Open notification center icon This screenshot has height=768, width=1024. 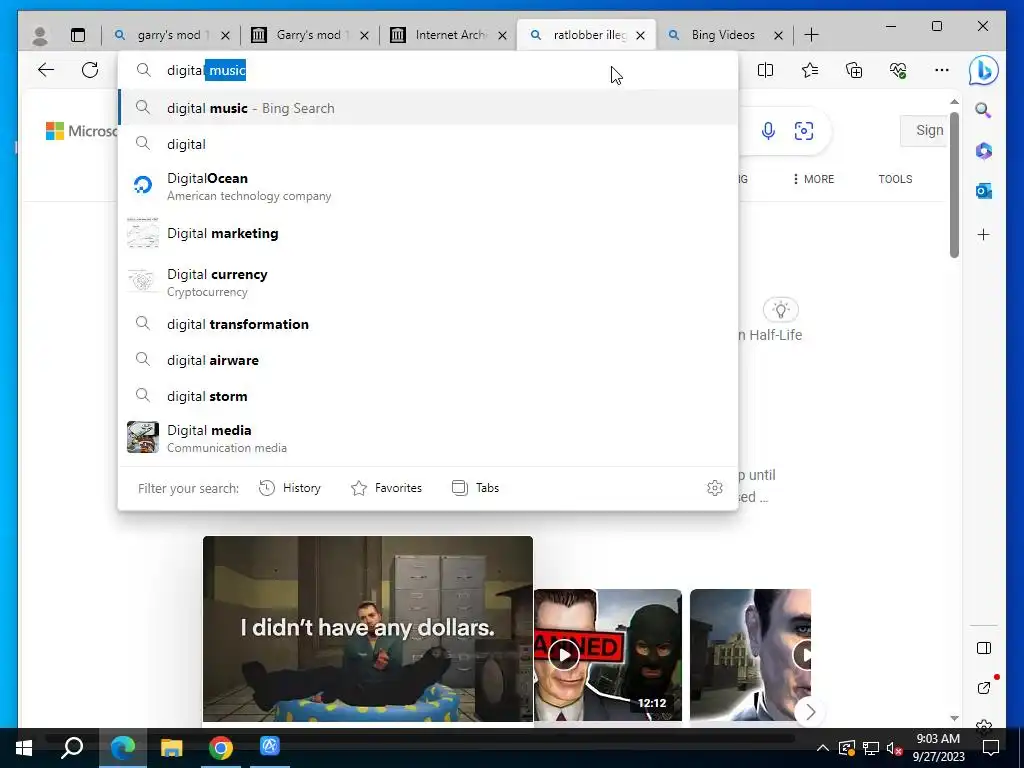pos(991,748)
